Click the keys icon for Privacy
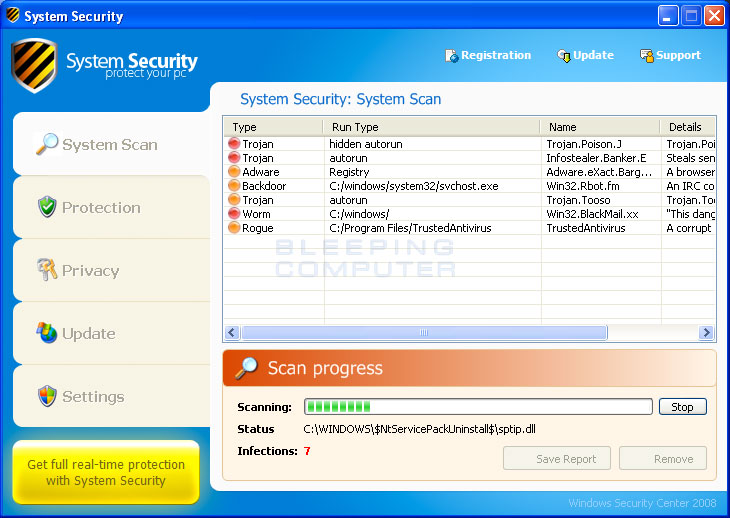 click(x=47, y=269)
